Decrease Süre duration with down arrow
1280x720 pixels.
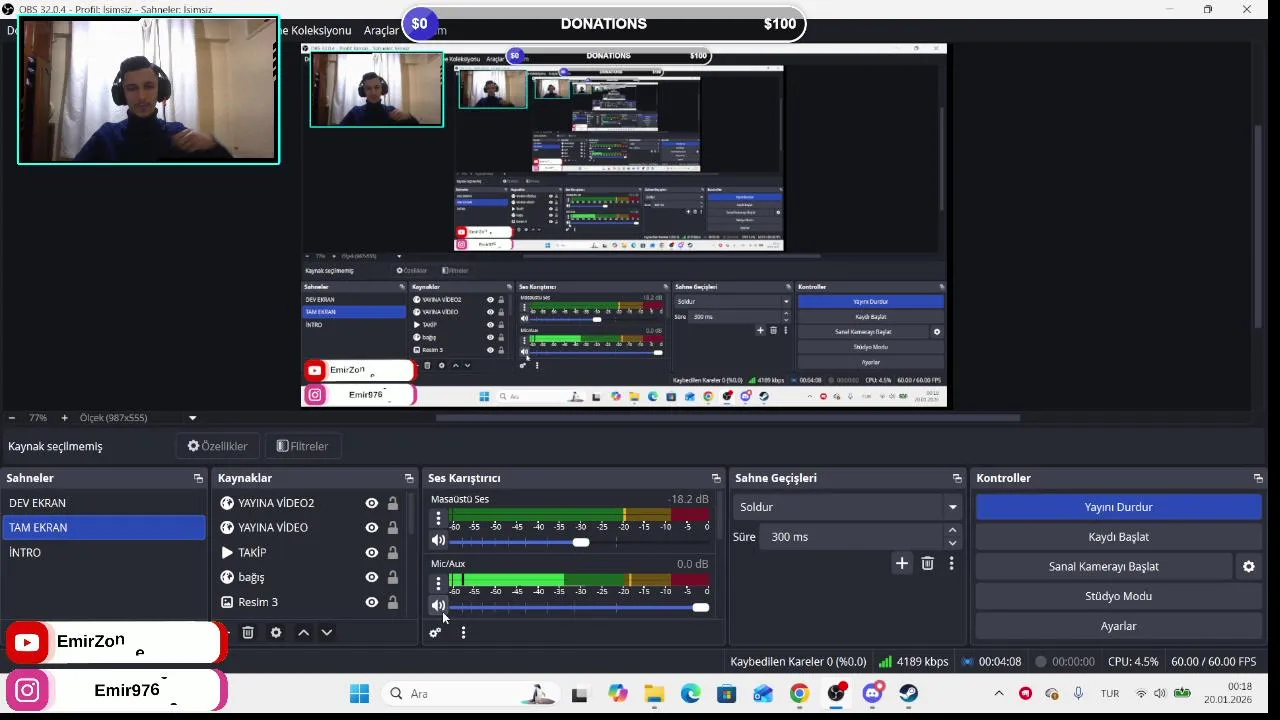click(x=952, y=543)
